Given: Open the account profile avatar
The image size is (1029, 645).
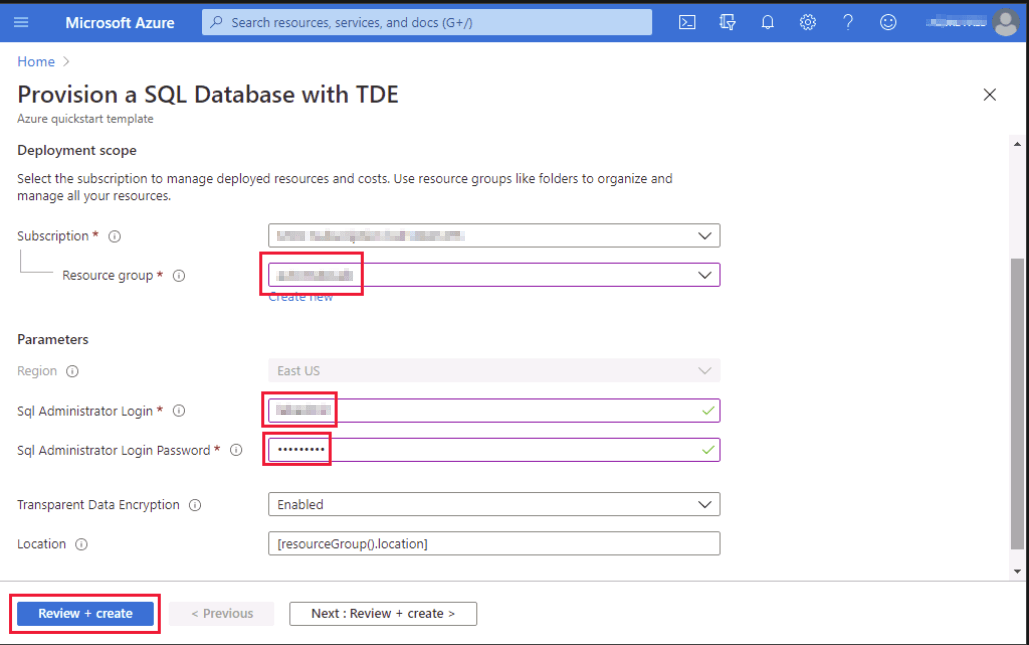Looking at the screenshot, I should (x=1004, y=22).
